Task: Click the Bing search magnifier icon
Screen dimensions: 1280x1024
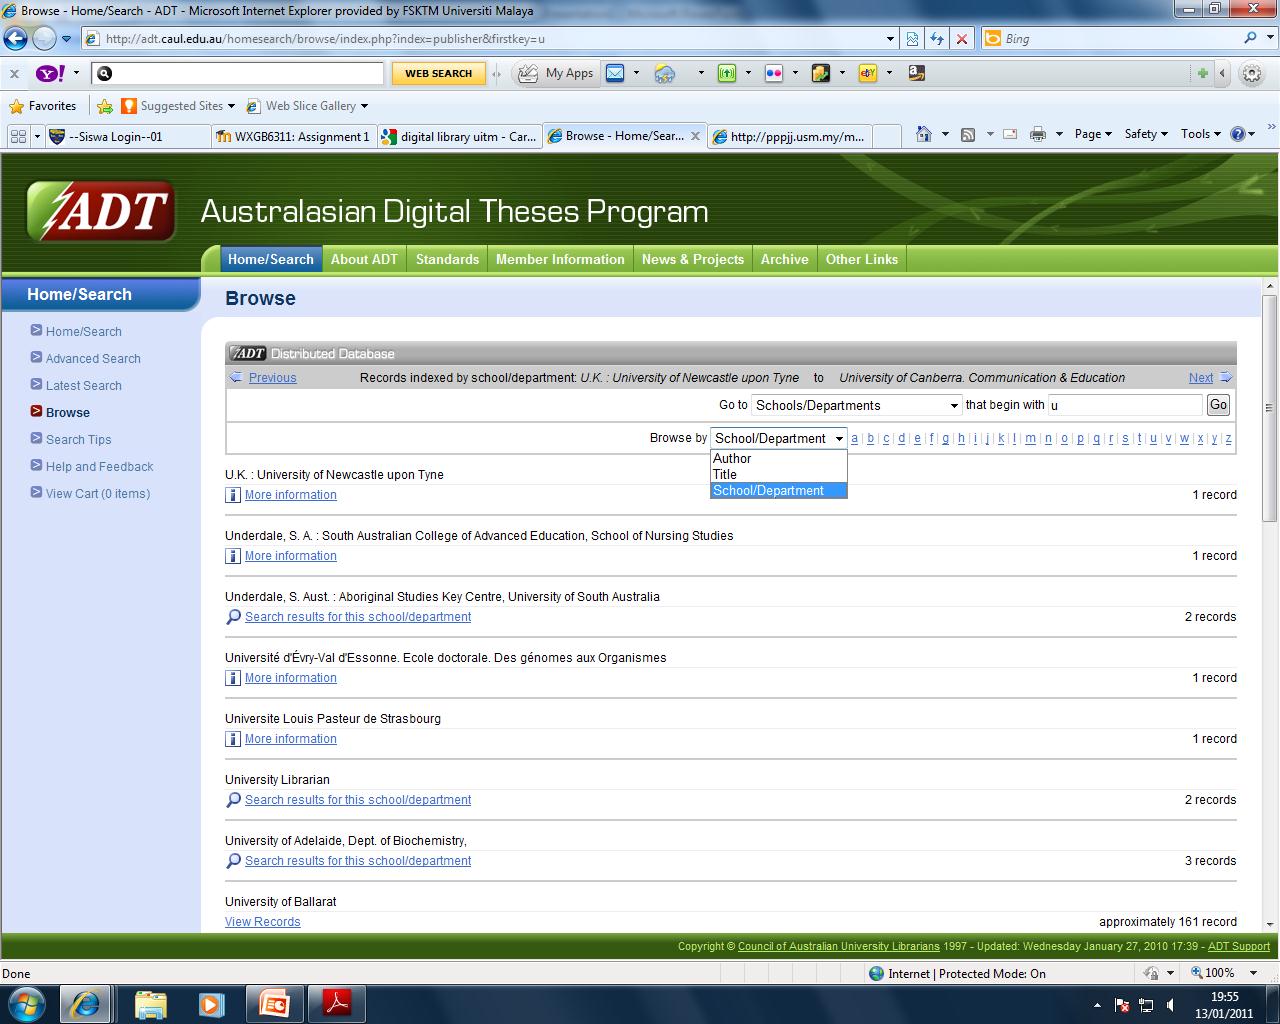Action: 1251,38
